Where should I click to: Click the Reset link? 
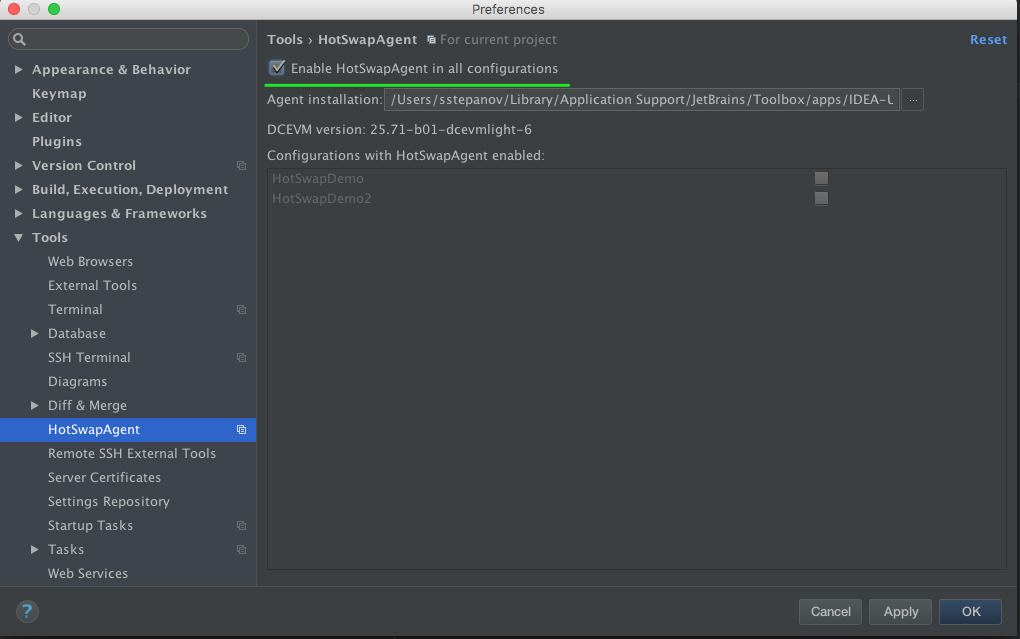click(x=988, y=40)
